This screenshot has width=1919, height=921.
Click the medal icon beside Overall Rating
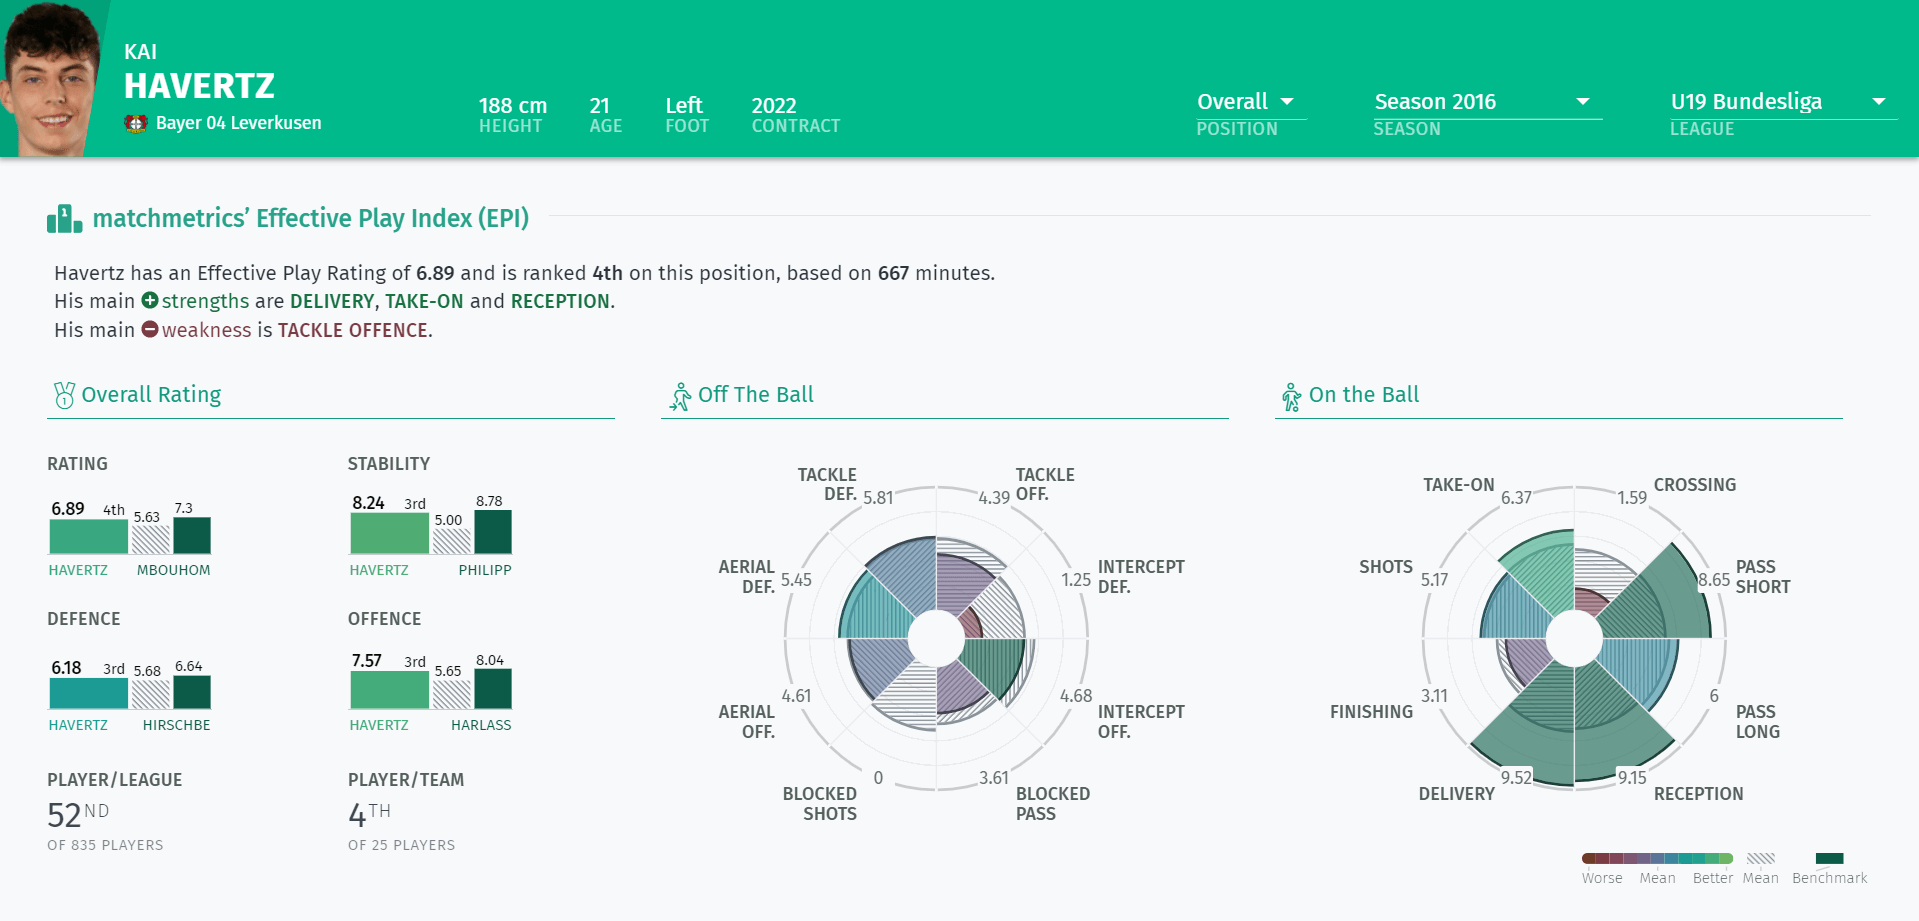pyautogui.click(x=64, y=395)
